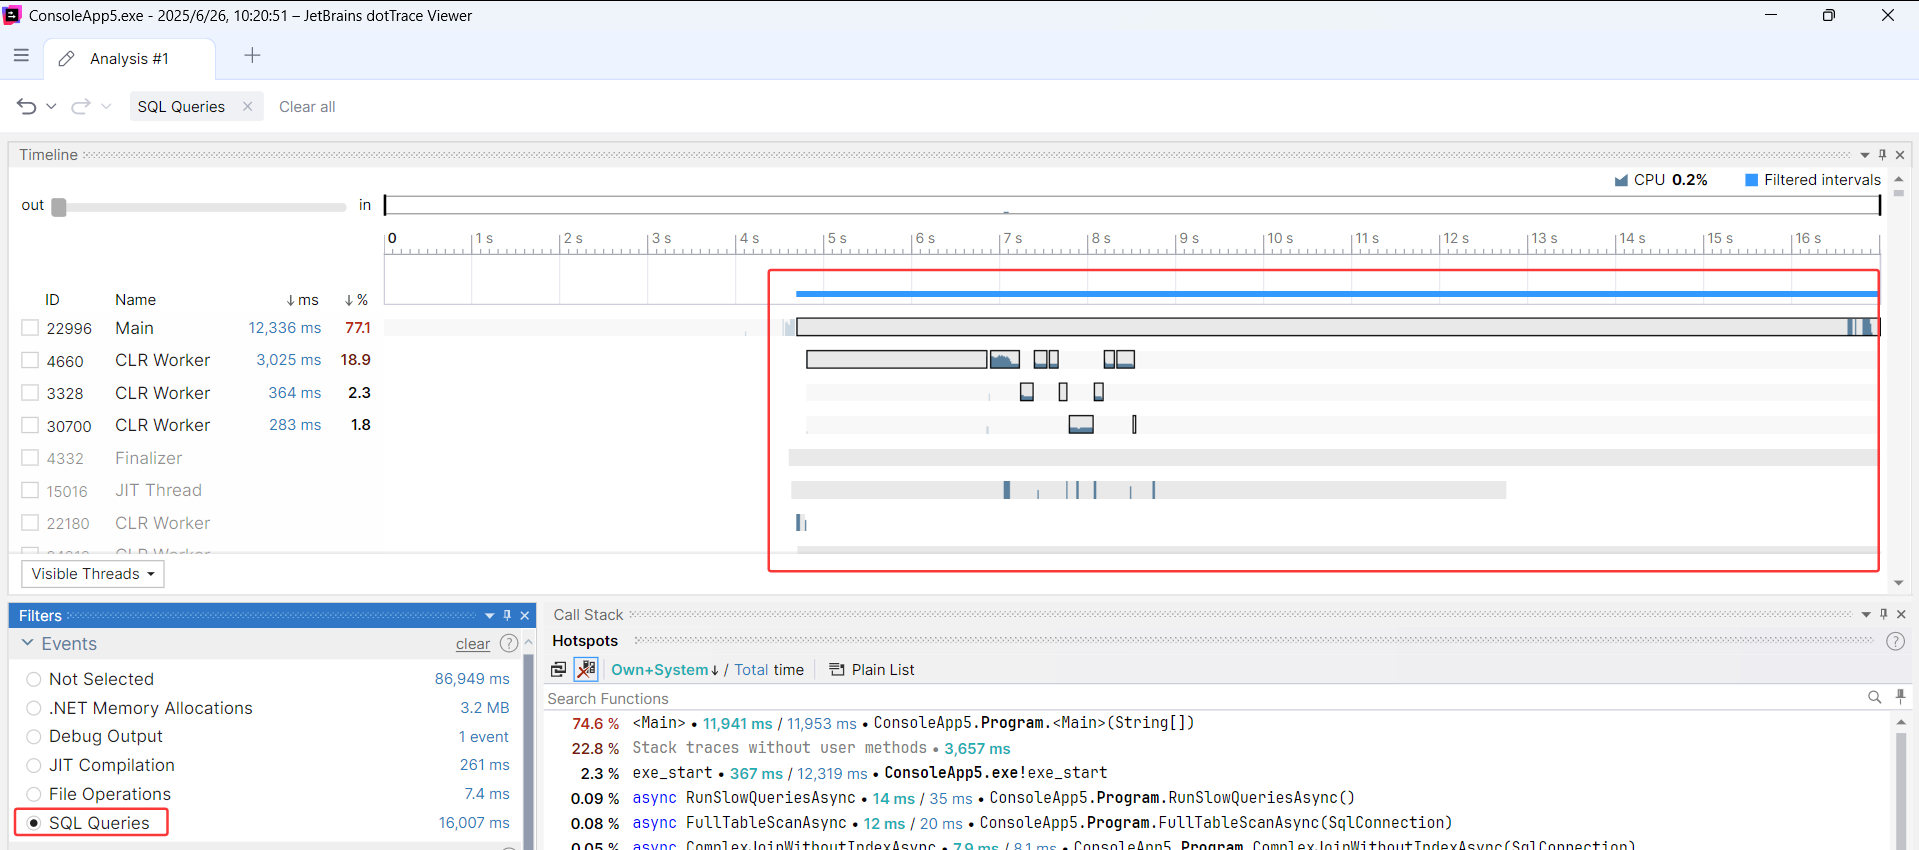The width and height of the screenshot is (1919, 850).
Task: Click the clear link in Events
Action: click(x=472, y=644)
